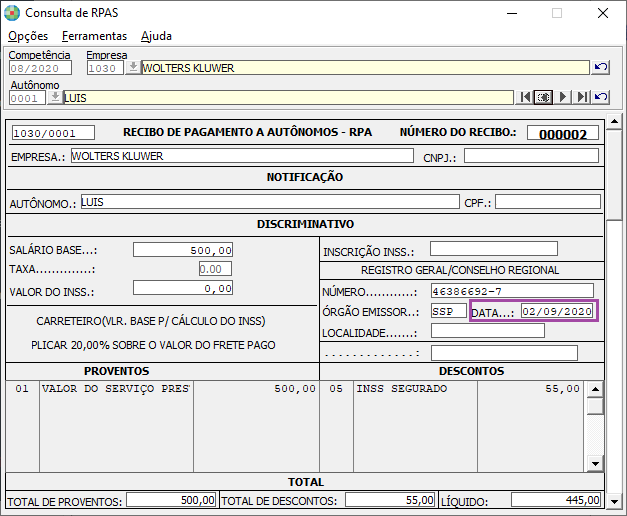Click the Consulta de RPAS app icon
This screenshot has height=516, width=627.
point(12,13)
